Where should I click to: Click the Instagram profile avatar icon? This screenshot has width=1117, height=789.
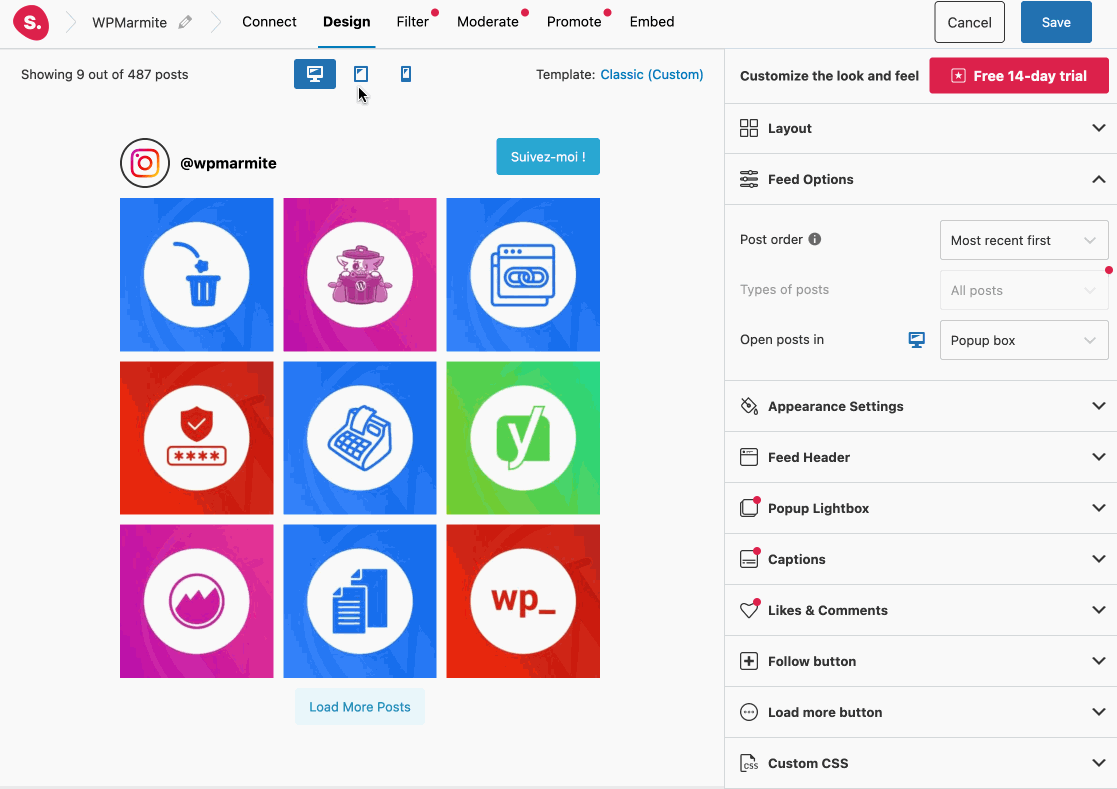point(145,163)
